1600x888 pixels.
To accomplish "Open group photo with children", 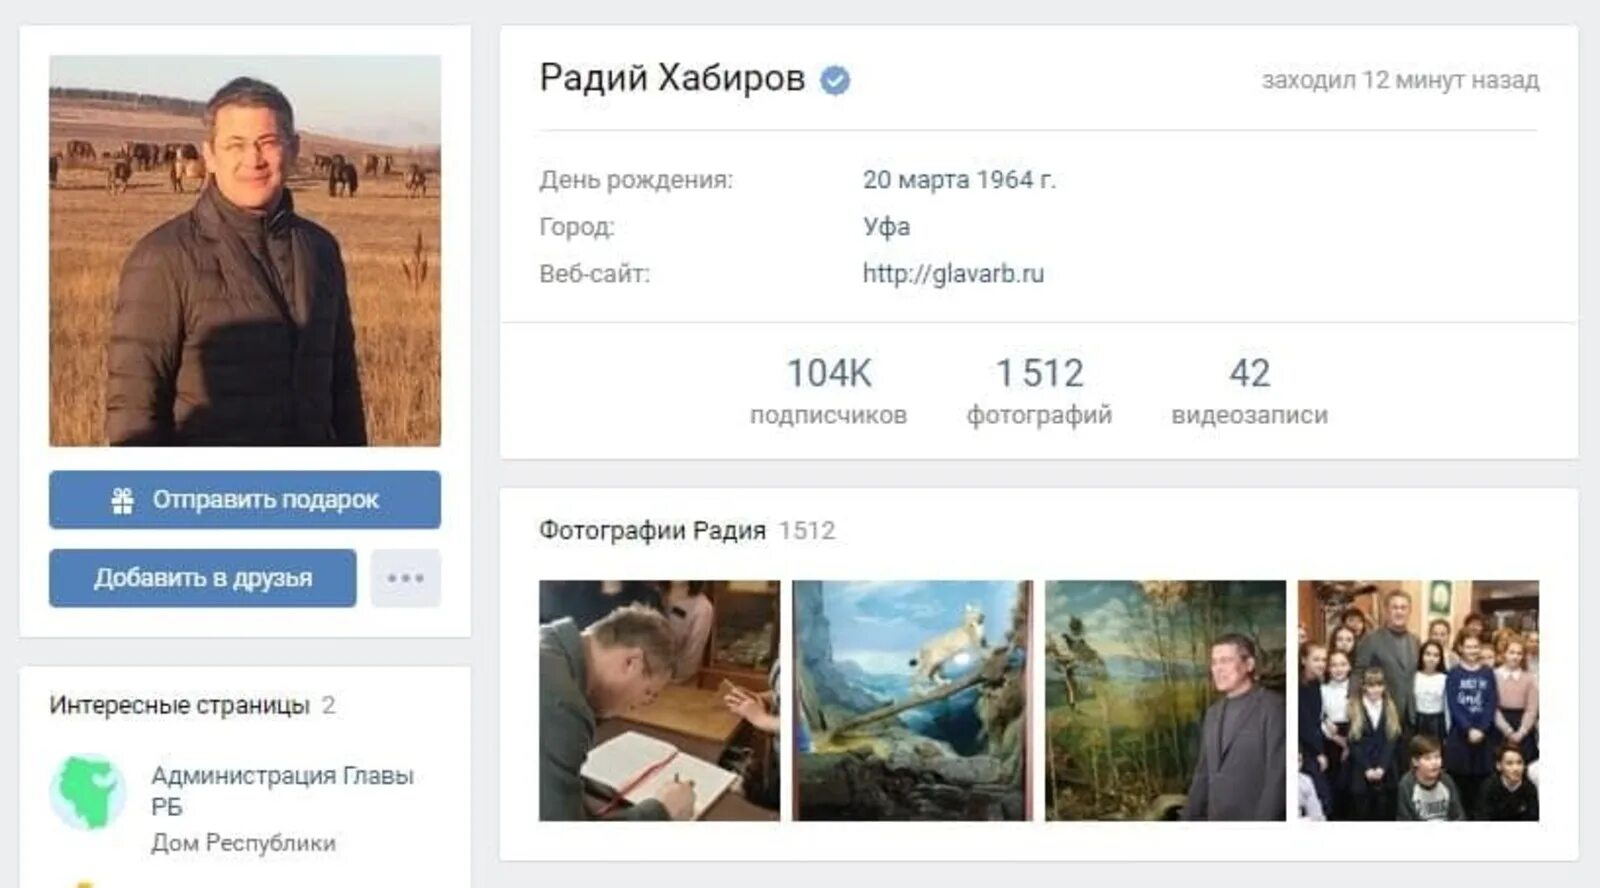I will click(x=1419, y=701).
